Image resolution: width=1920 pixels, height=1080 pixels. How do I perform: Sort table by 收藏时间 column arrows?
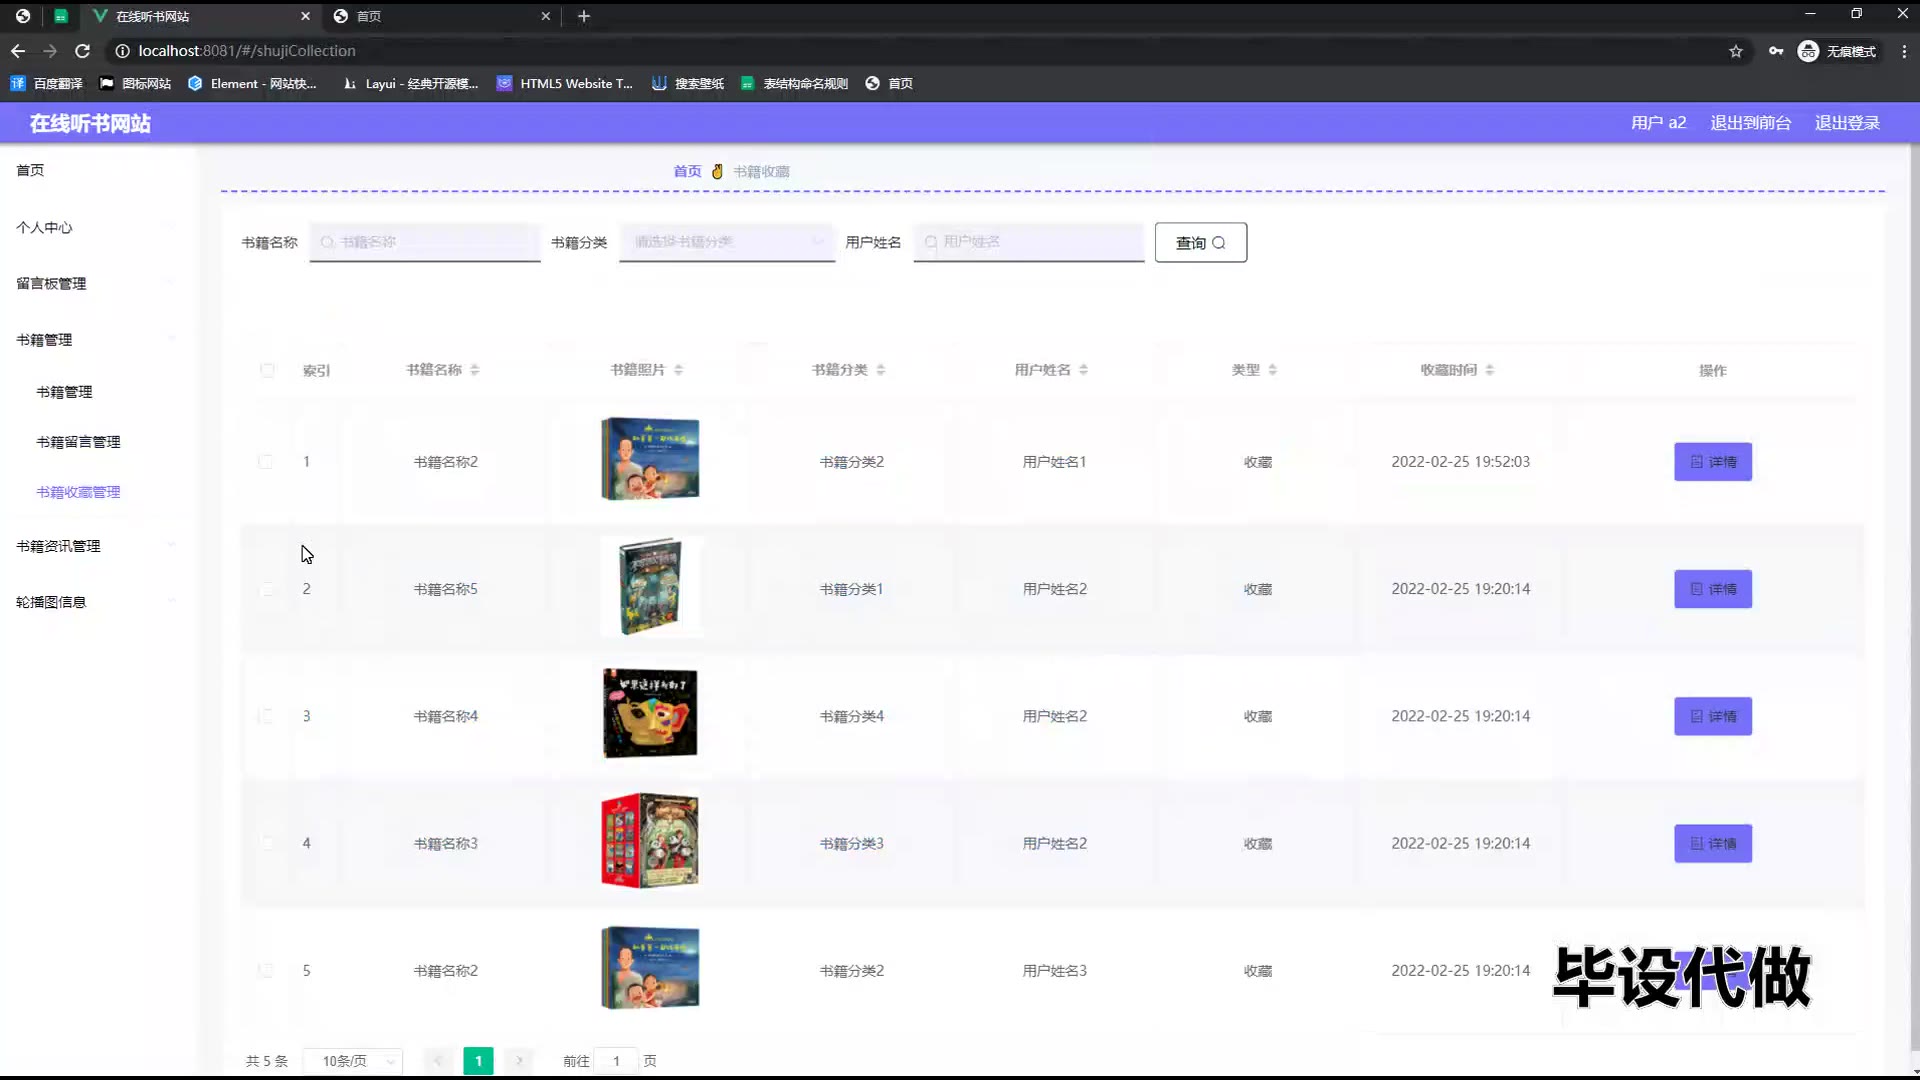coord(1490,370)
